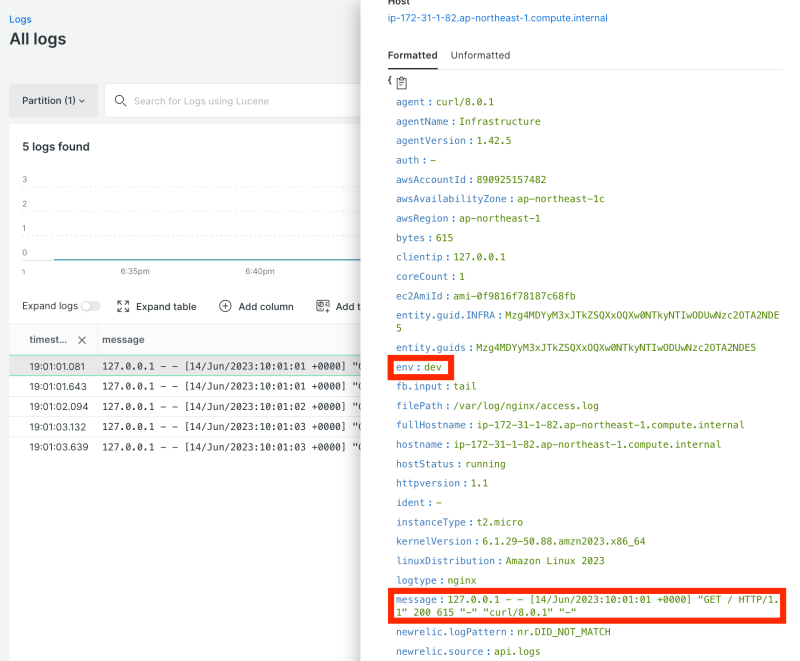Click the plus-circle icon for adding a column
The width and height of the screenshot is (800, 661).
click(x=224, y=306)
